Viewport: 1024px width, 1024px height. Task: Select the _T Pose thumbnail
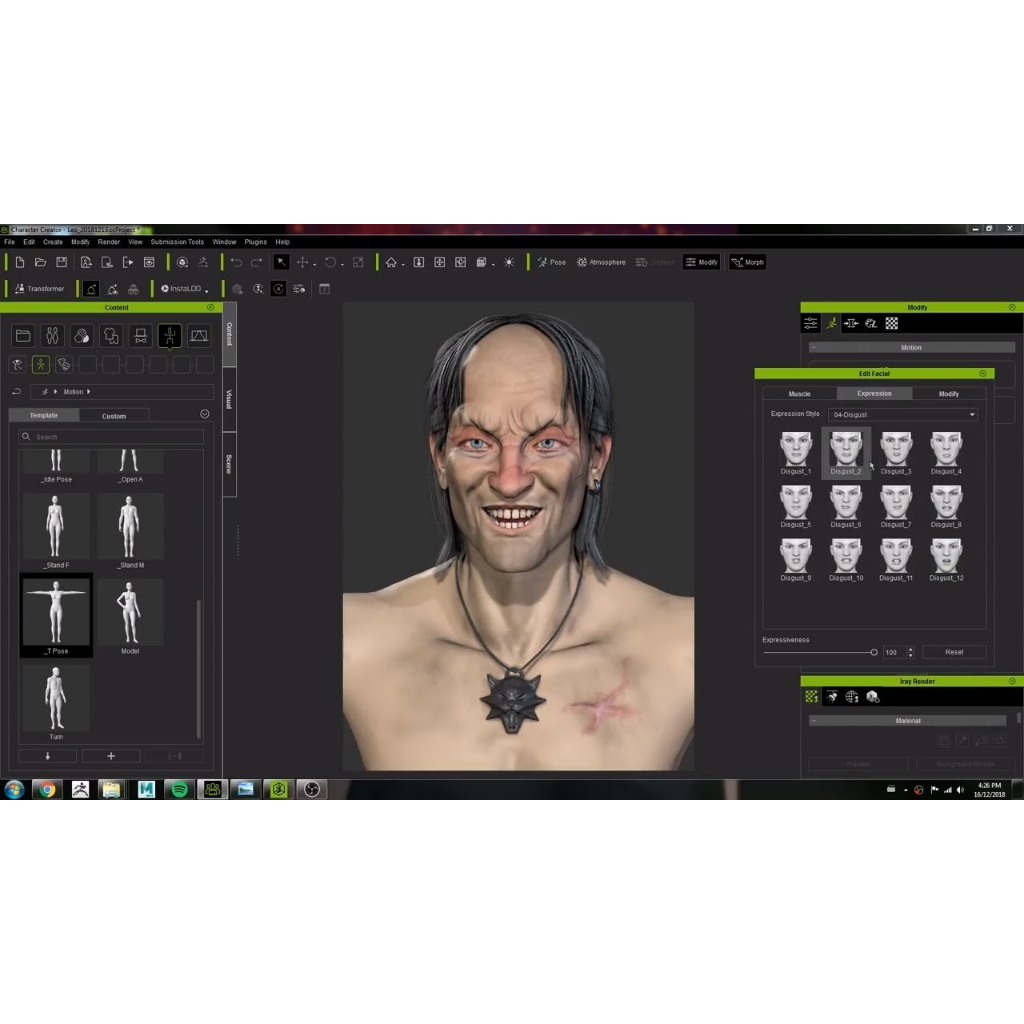click(x=56, y=615)
